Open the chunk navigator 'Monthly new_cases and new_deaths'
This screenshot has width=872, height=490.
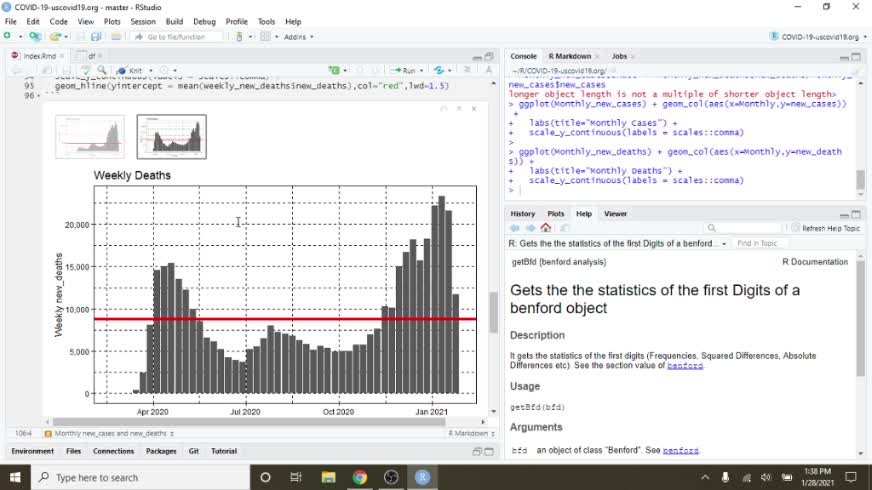(x=110, y=433)
